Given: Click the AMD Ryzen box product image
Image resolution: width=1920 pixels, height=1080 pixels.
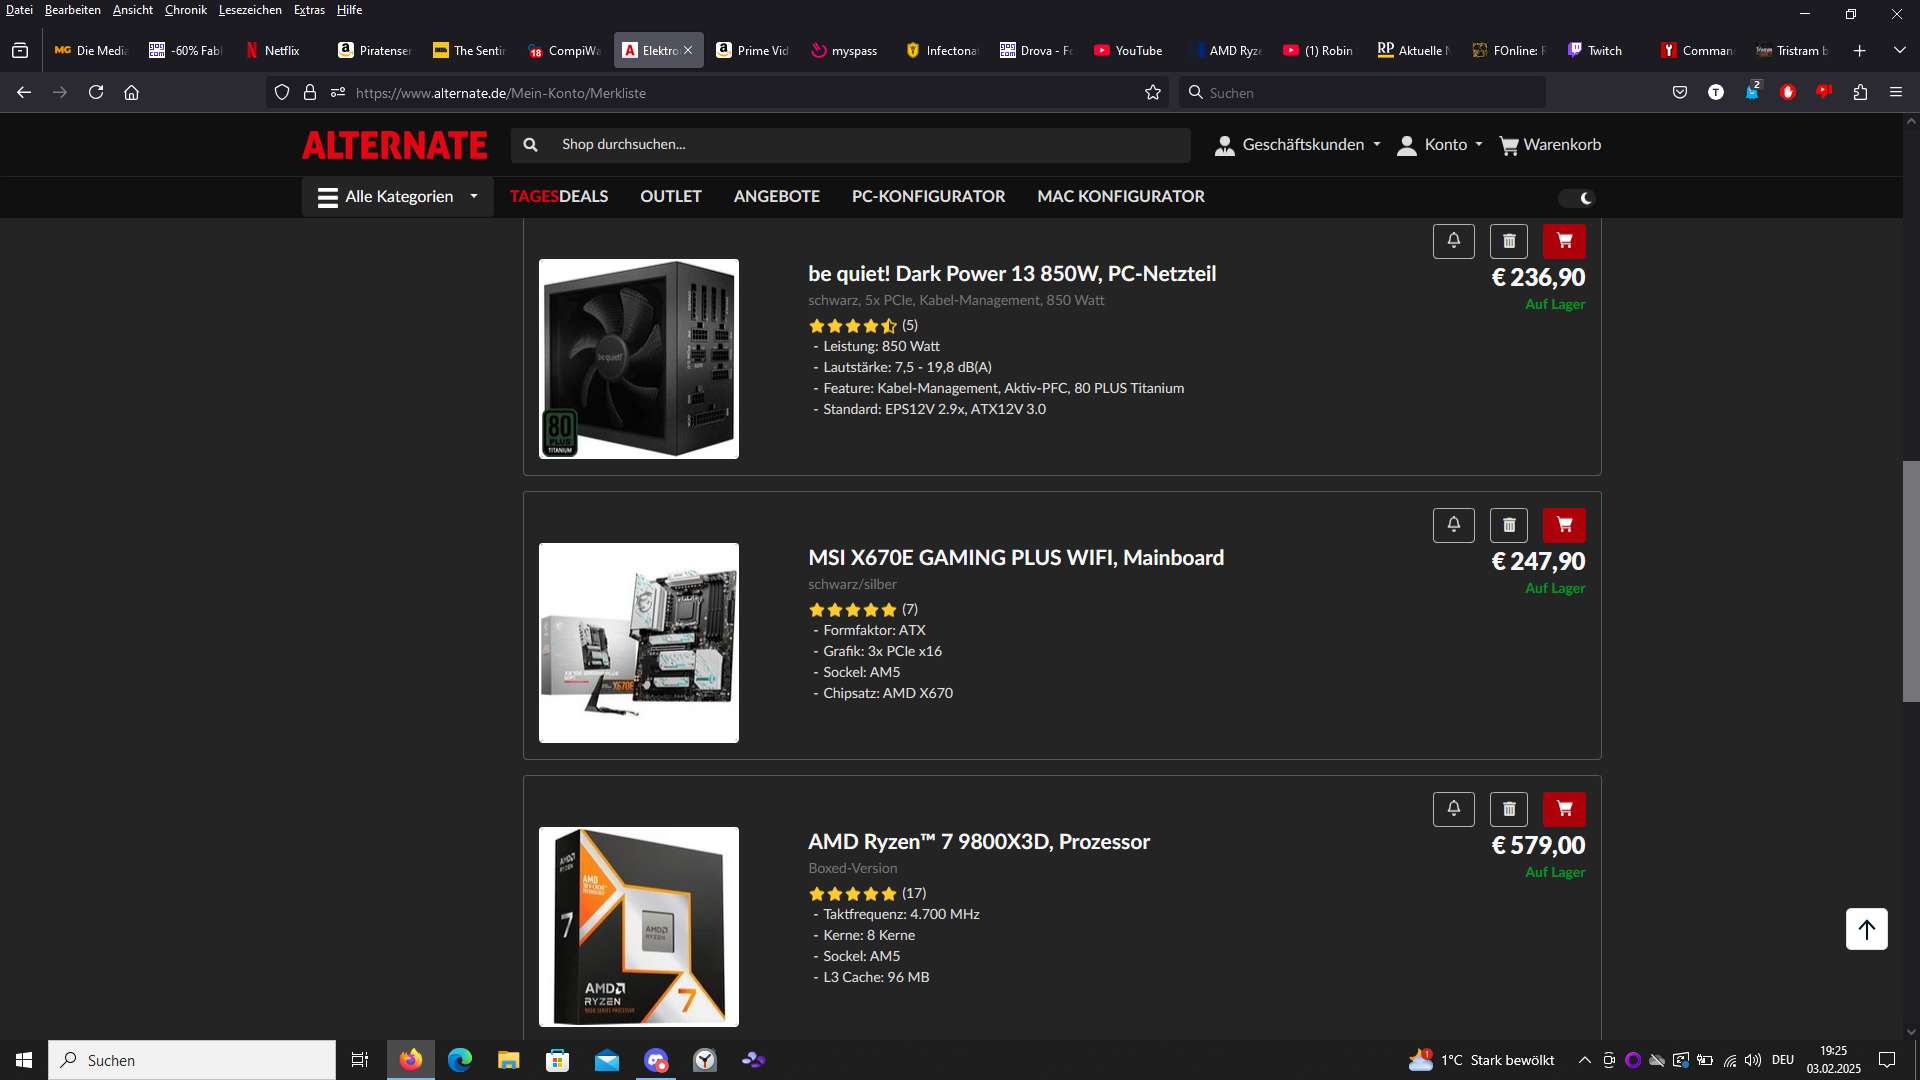Looking at the screenshot, I should (x=639, y=927).
